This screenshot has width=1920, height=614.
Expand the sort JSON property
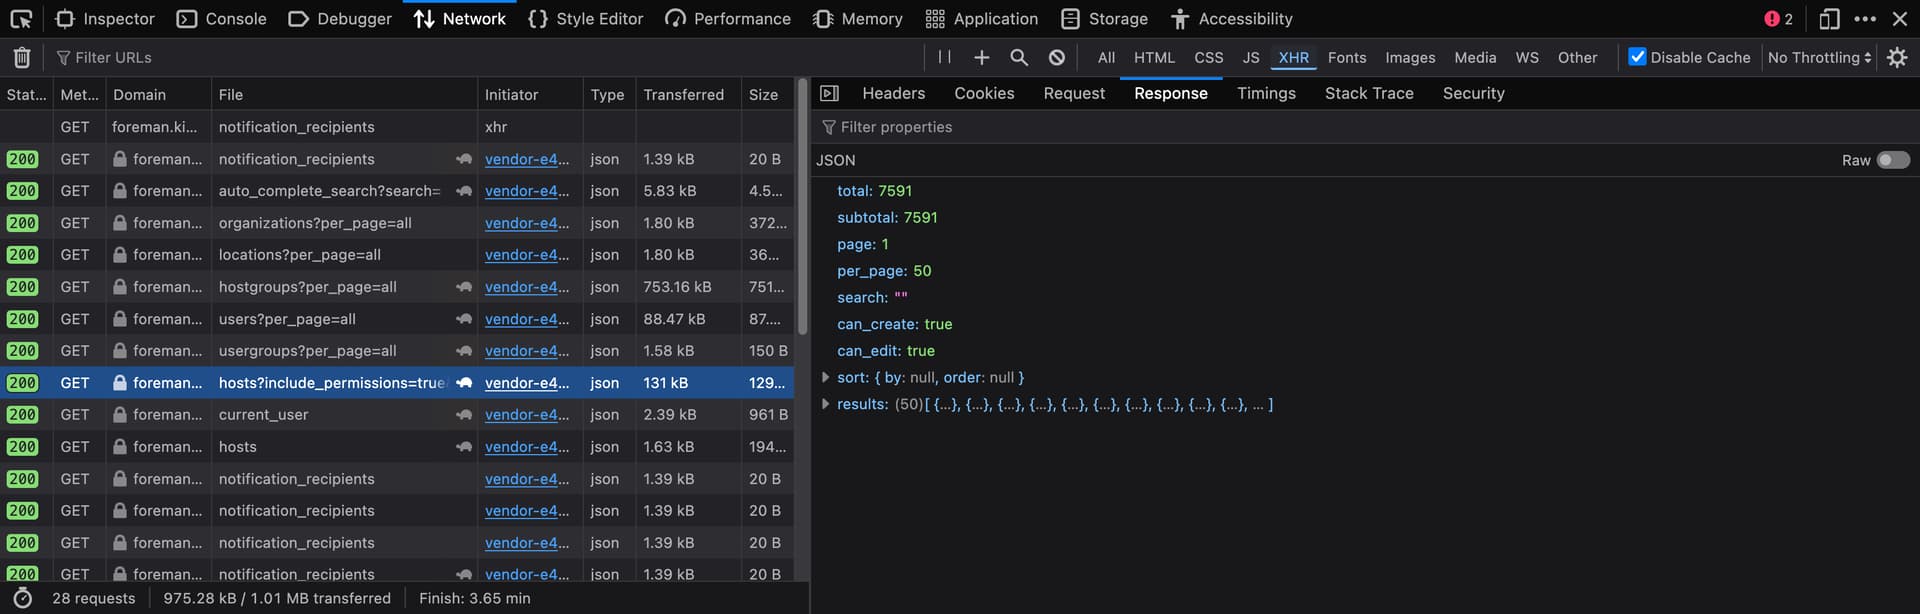(825, 378)
